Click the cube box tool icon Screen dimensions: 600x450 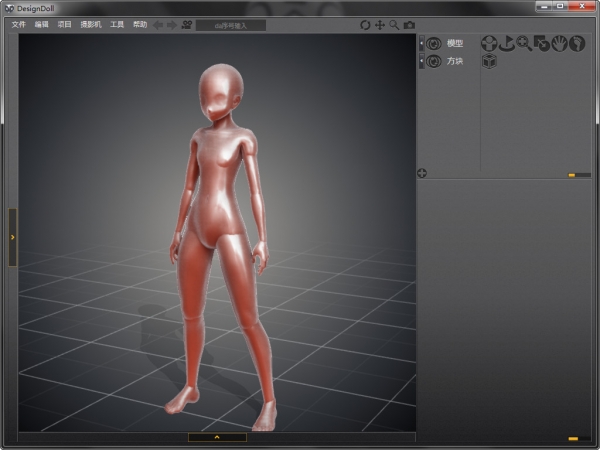point(489,61)
